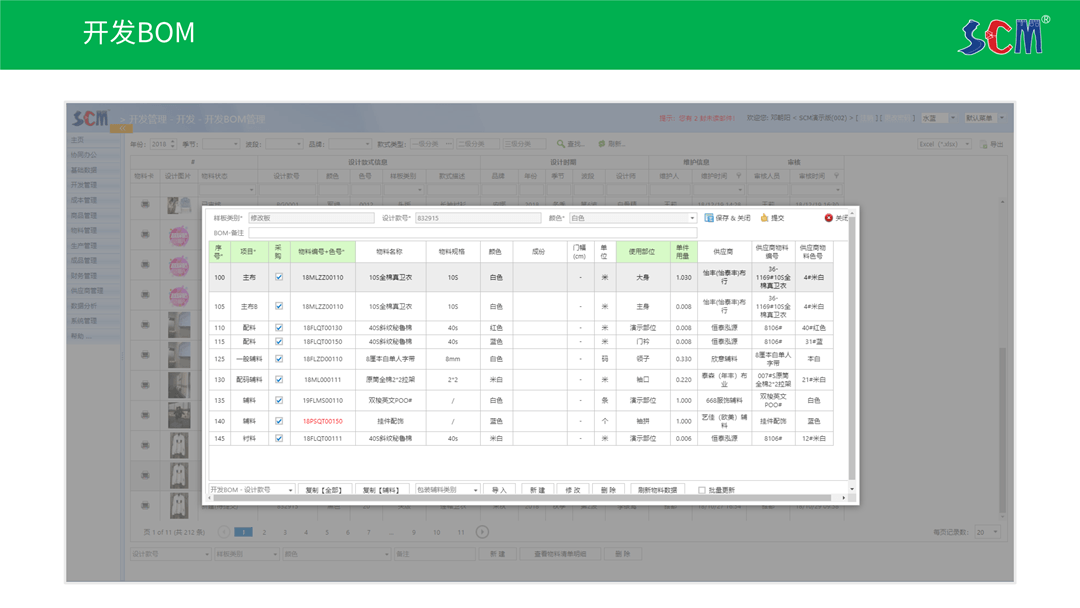
Task: Toggle the 批量更新 checkbox
Action: [702, 491]
